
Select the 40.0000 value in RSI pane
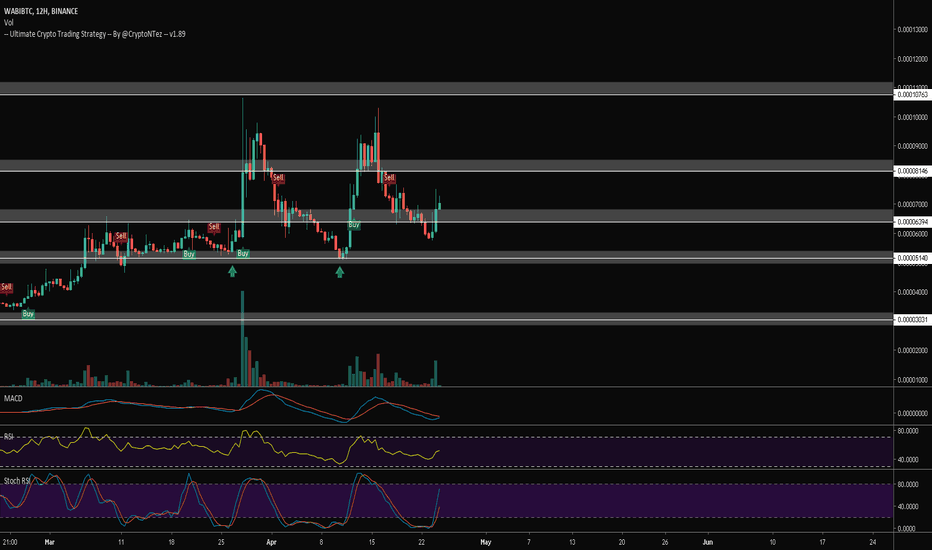[908, 460]
